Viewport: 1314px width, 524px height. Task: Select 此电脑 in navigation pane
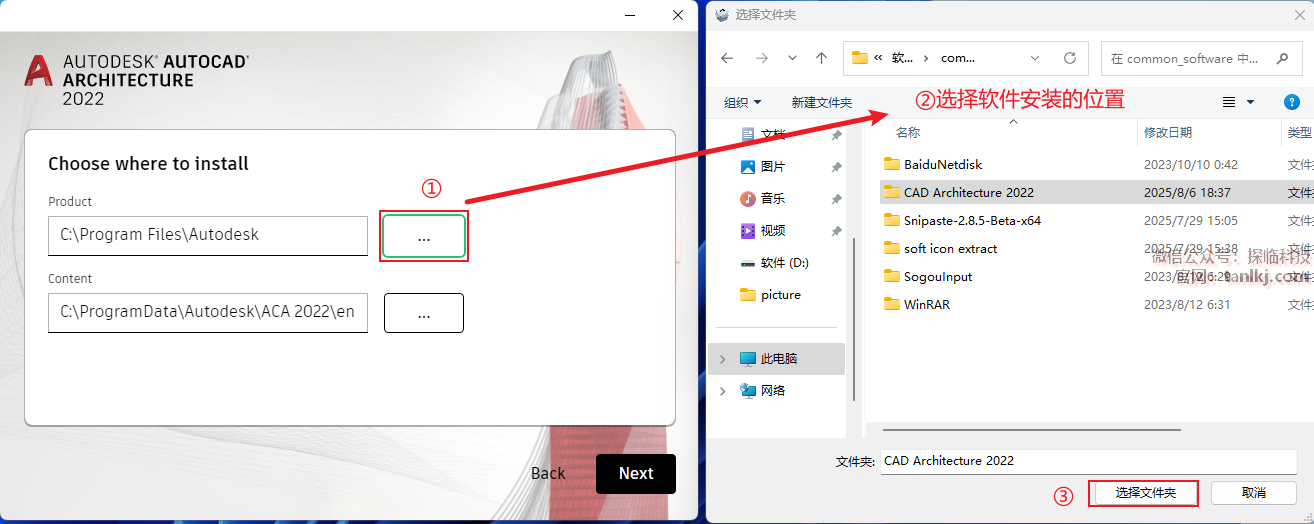coord(778,358)
